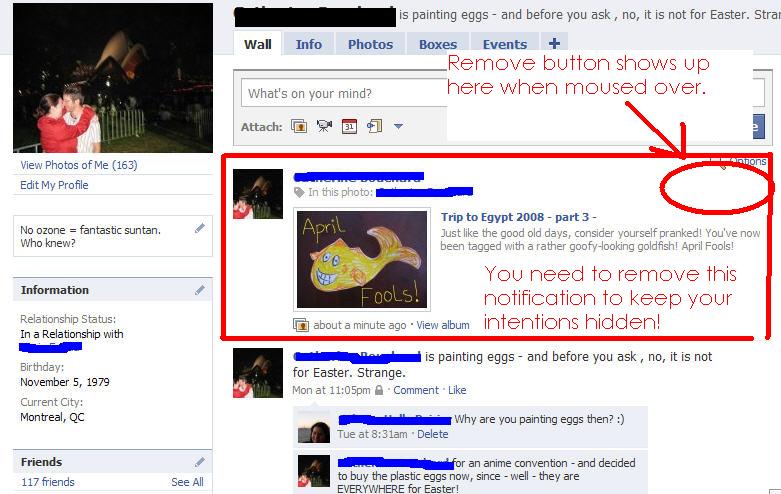Attach an event using the calendar icon

pyautogui.click(x=349, y=126)
